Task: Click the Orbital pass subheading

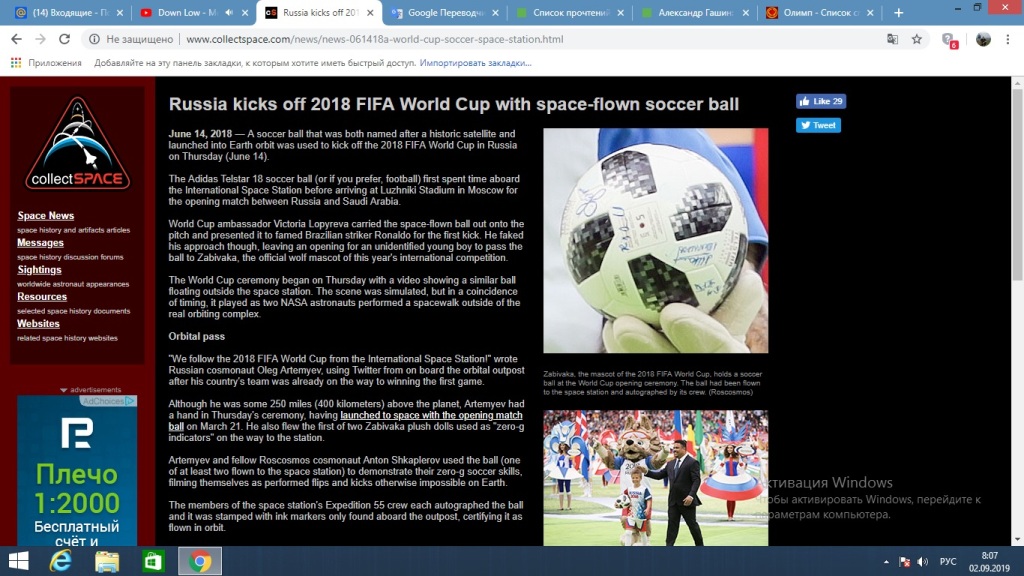Action: point(197,336)
